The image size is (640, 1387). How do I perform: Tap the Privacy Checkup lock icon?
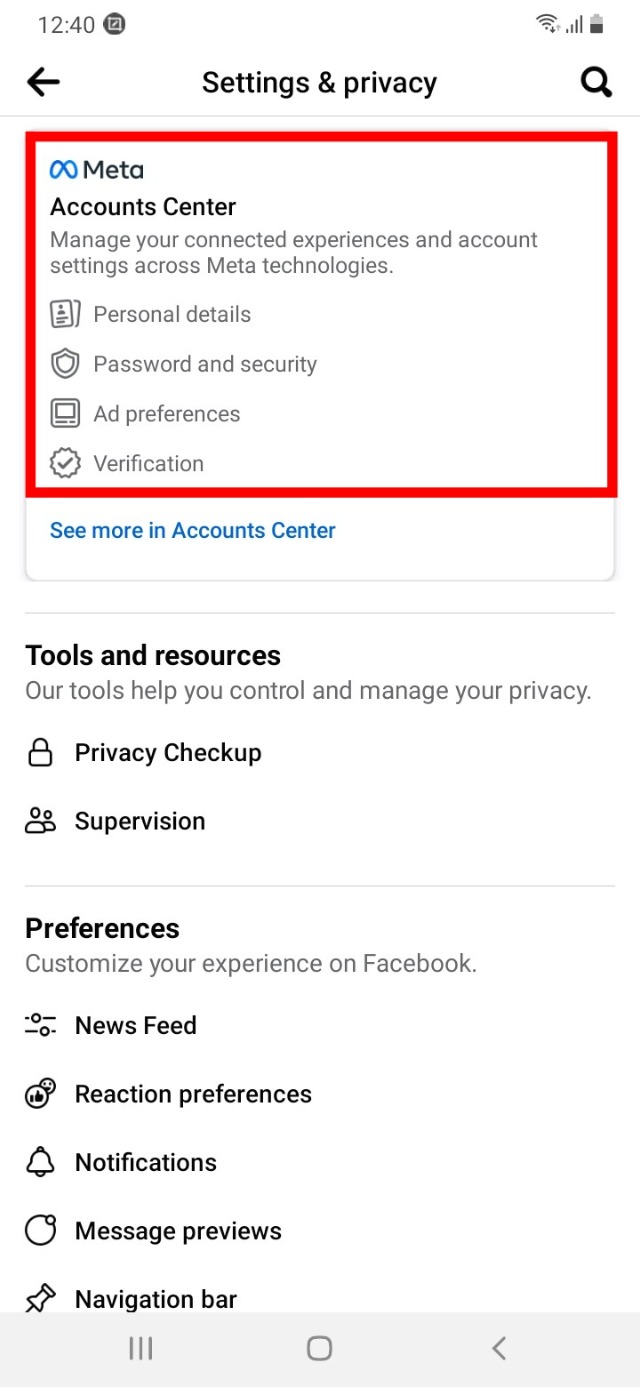[x=40, y=753]
